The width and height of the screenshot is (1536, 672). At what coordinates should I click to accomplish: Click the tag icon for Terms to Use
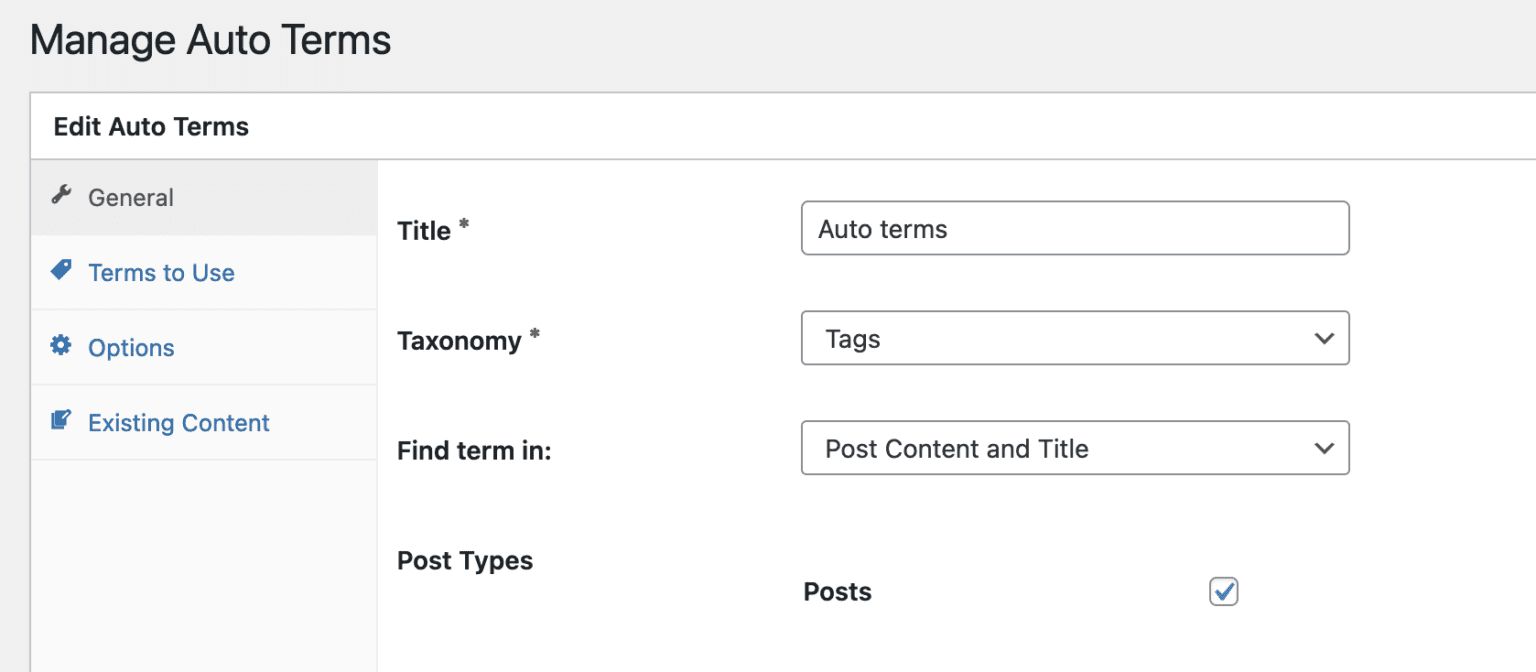tap(61, 271)
